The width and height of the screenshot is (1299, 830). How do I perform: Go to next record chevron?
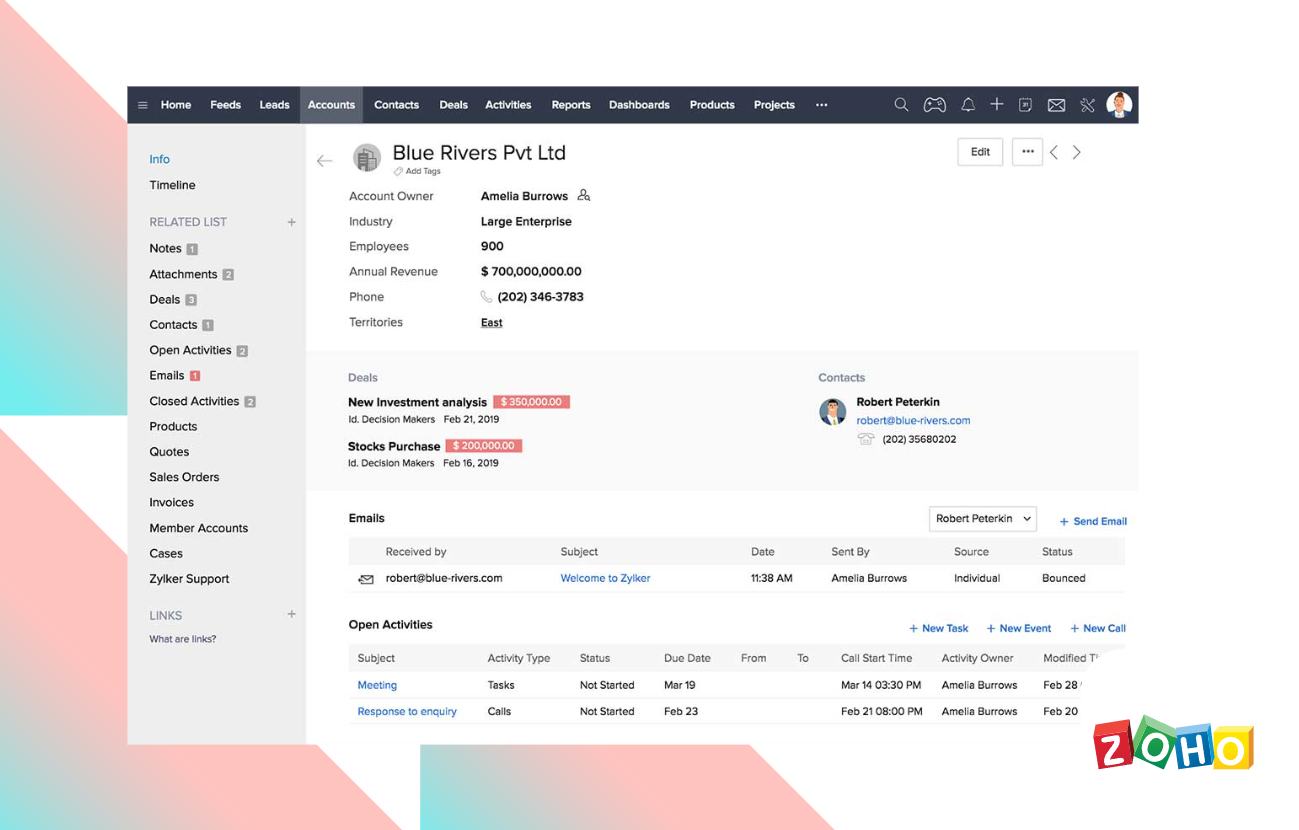click(1077, 152)
